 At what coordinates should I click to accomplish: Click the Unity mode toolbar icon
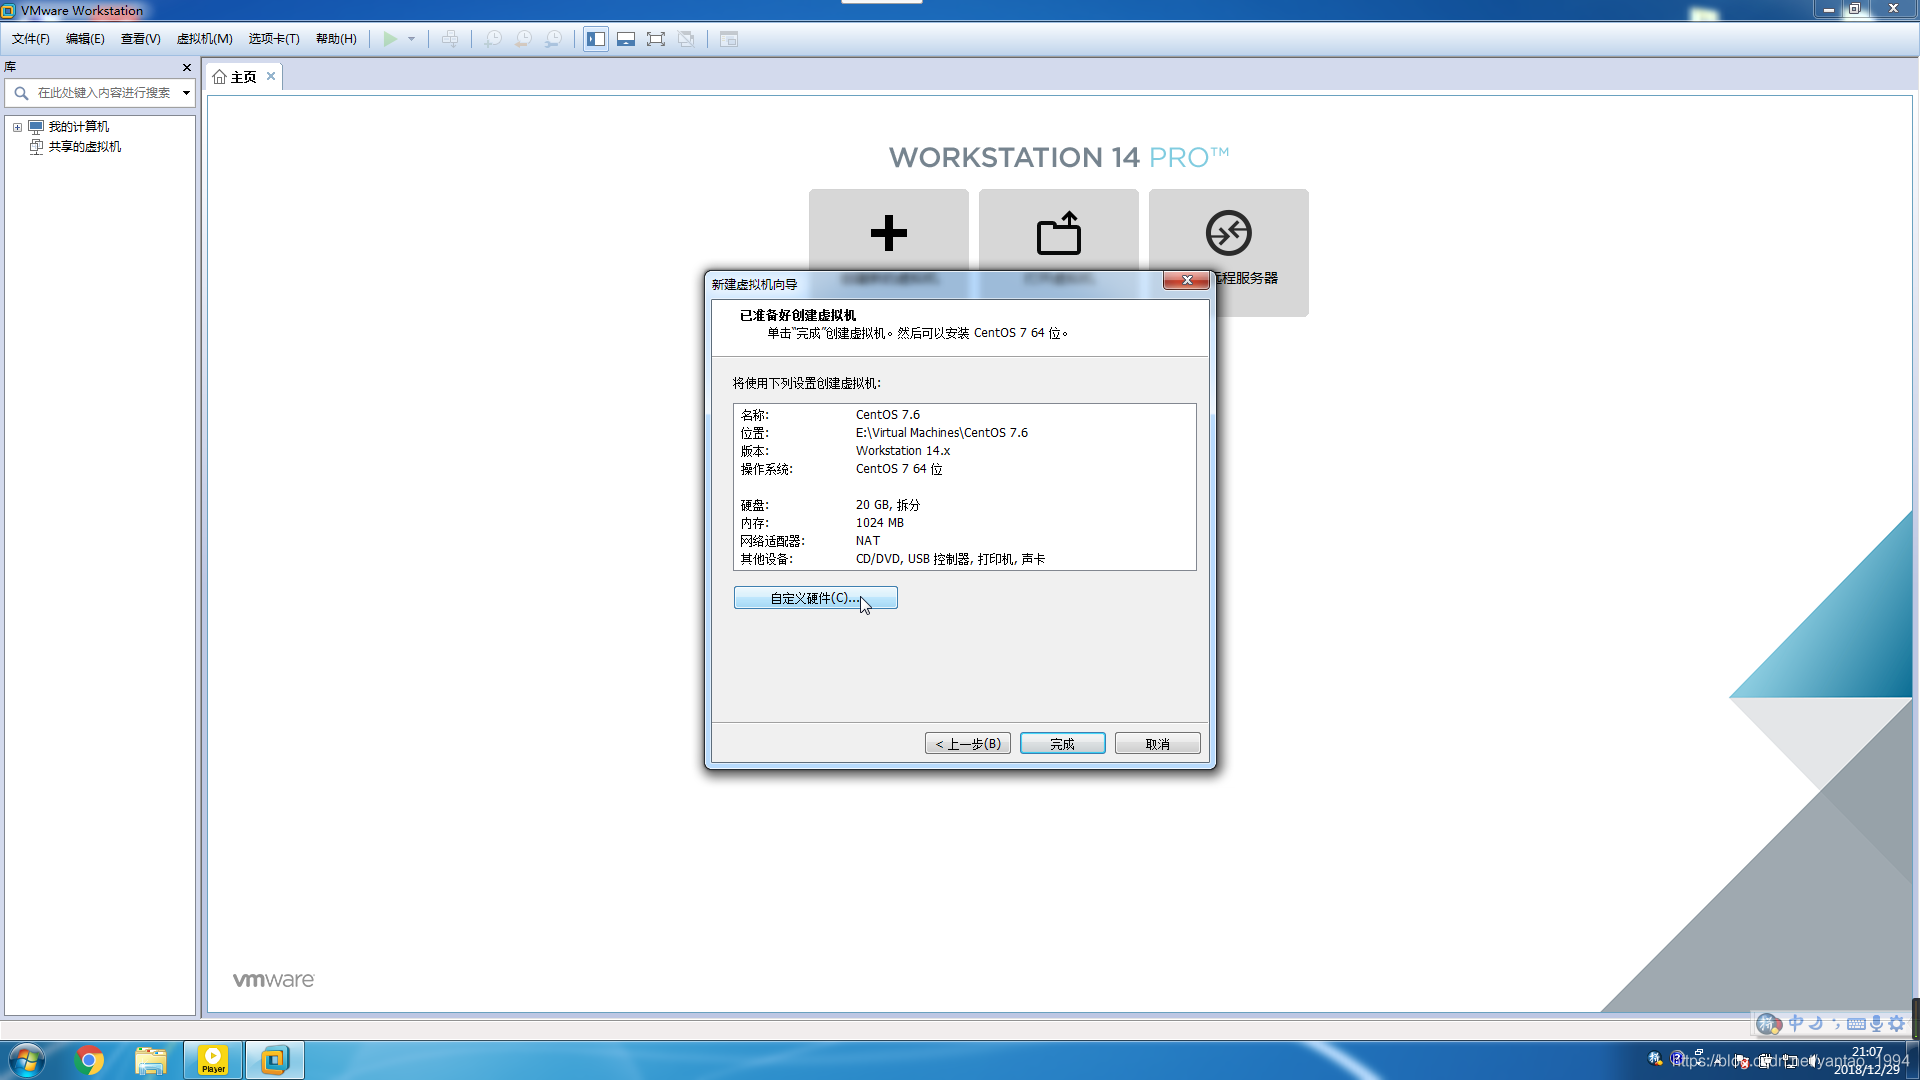686,39
